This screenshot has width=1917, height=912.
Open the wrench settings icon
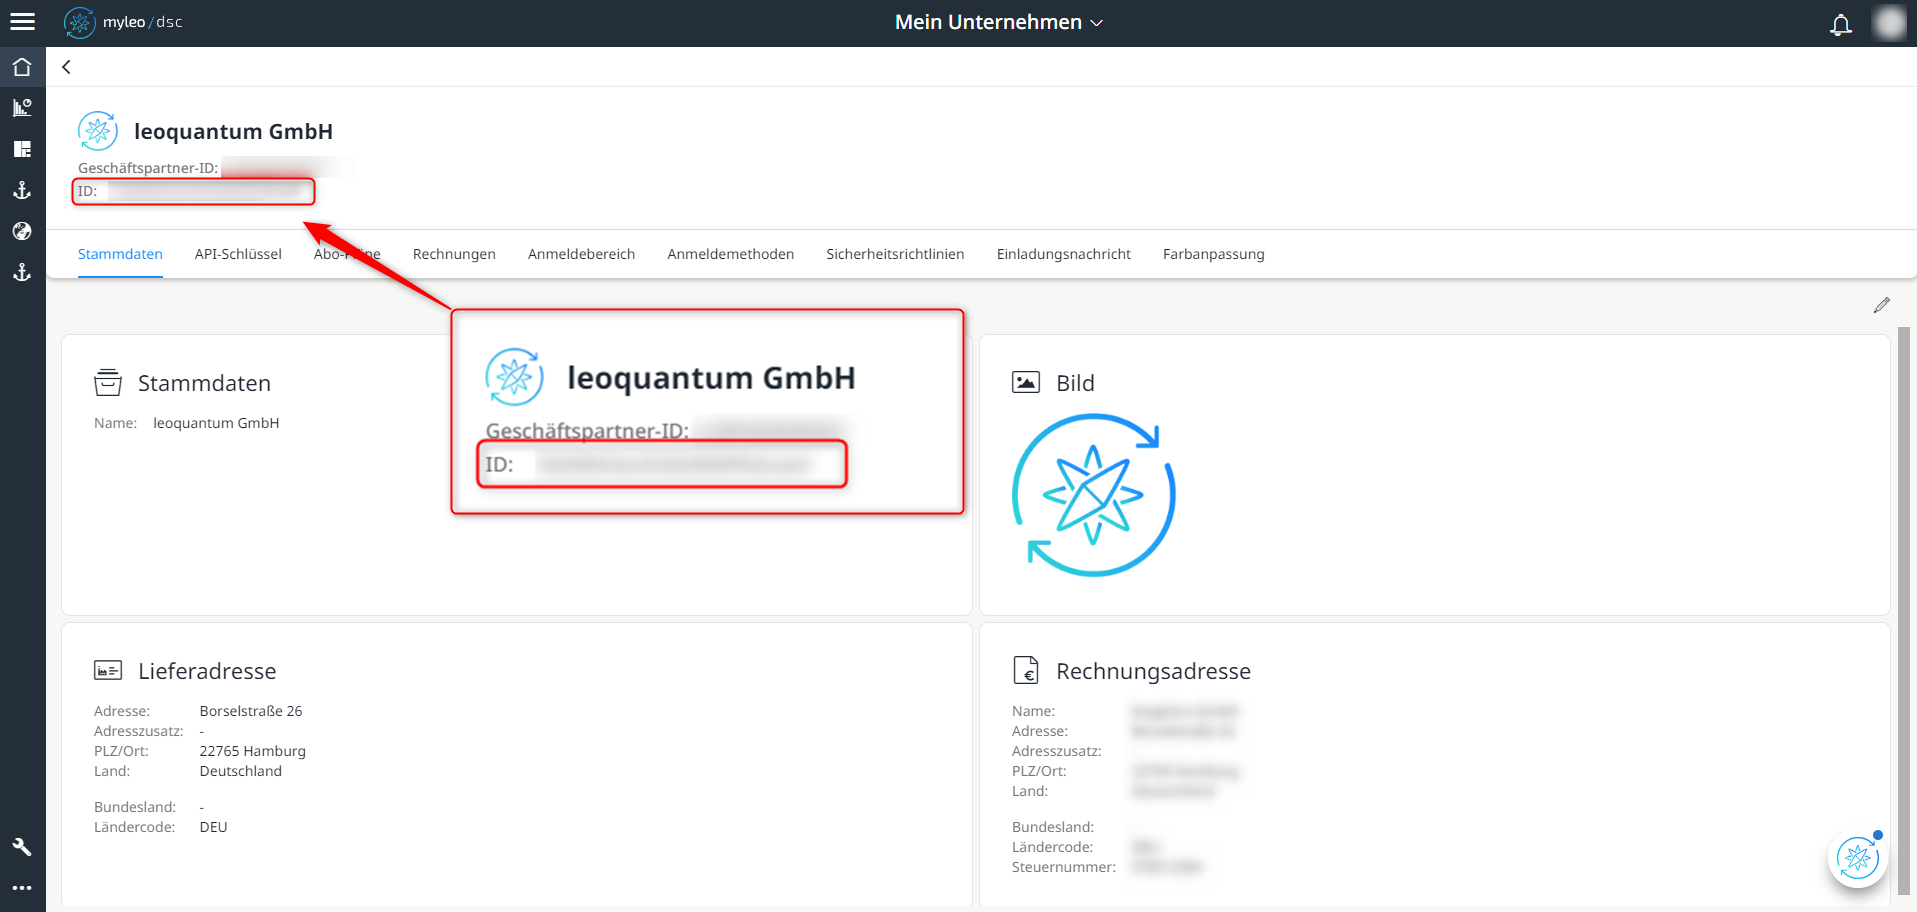(x=22, y=847)
